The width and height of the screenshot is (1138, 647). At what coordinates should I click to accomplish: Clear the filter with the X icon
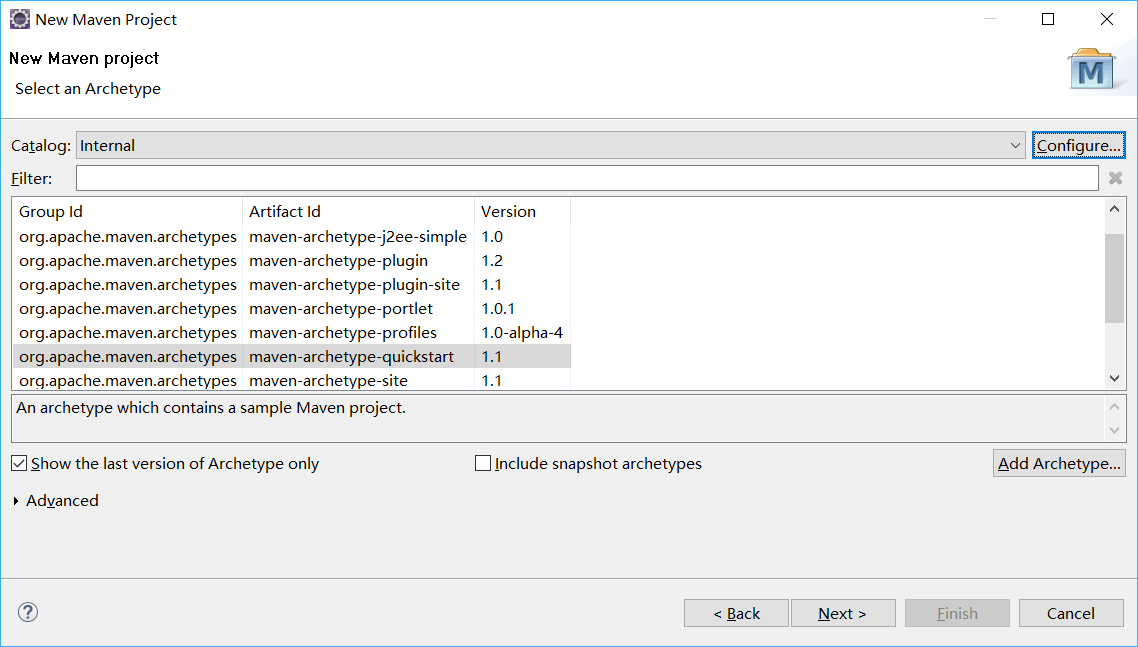point(1116,178)
